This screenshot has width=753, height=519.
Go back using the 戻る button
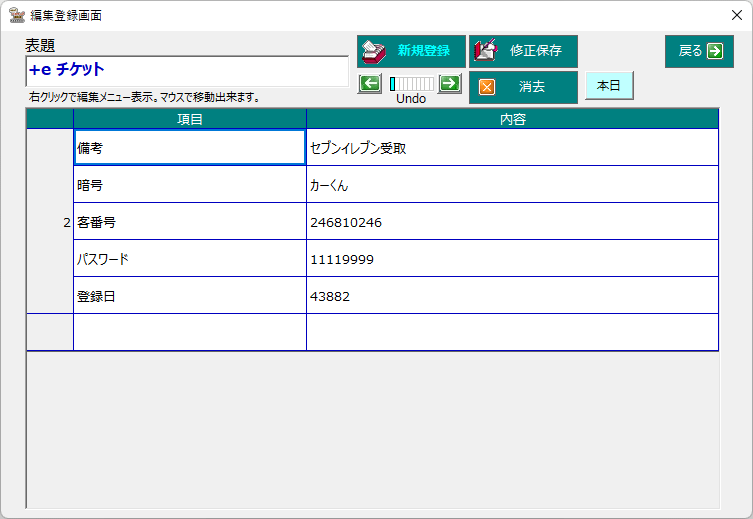(x=699, y=51)
